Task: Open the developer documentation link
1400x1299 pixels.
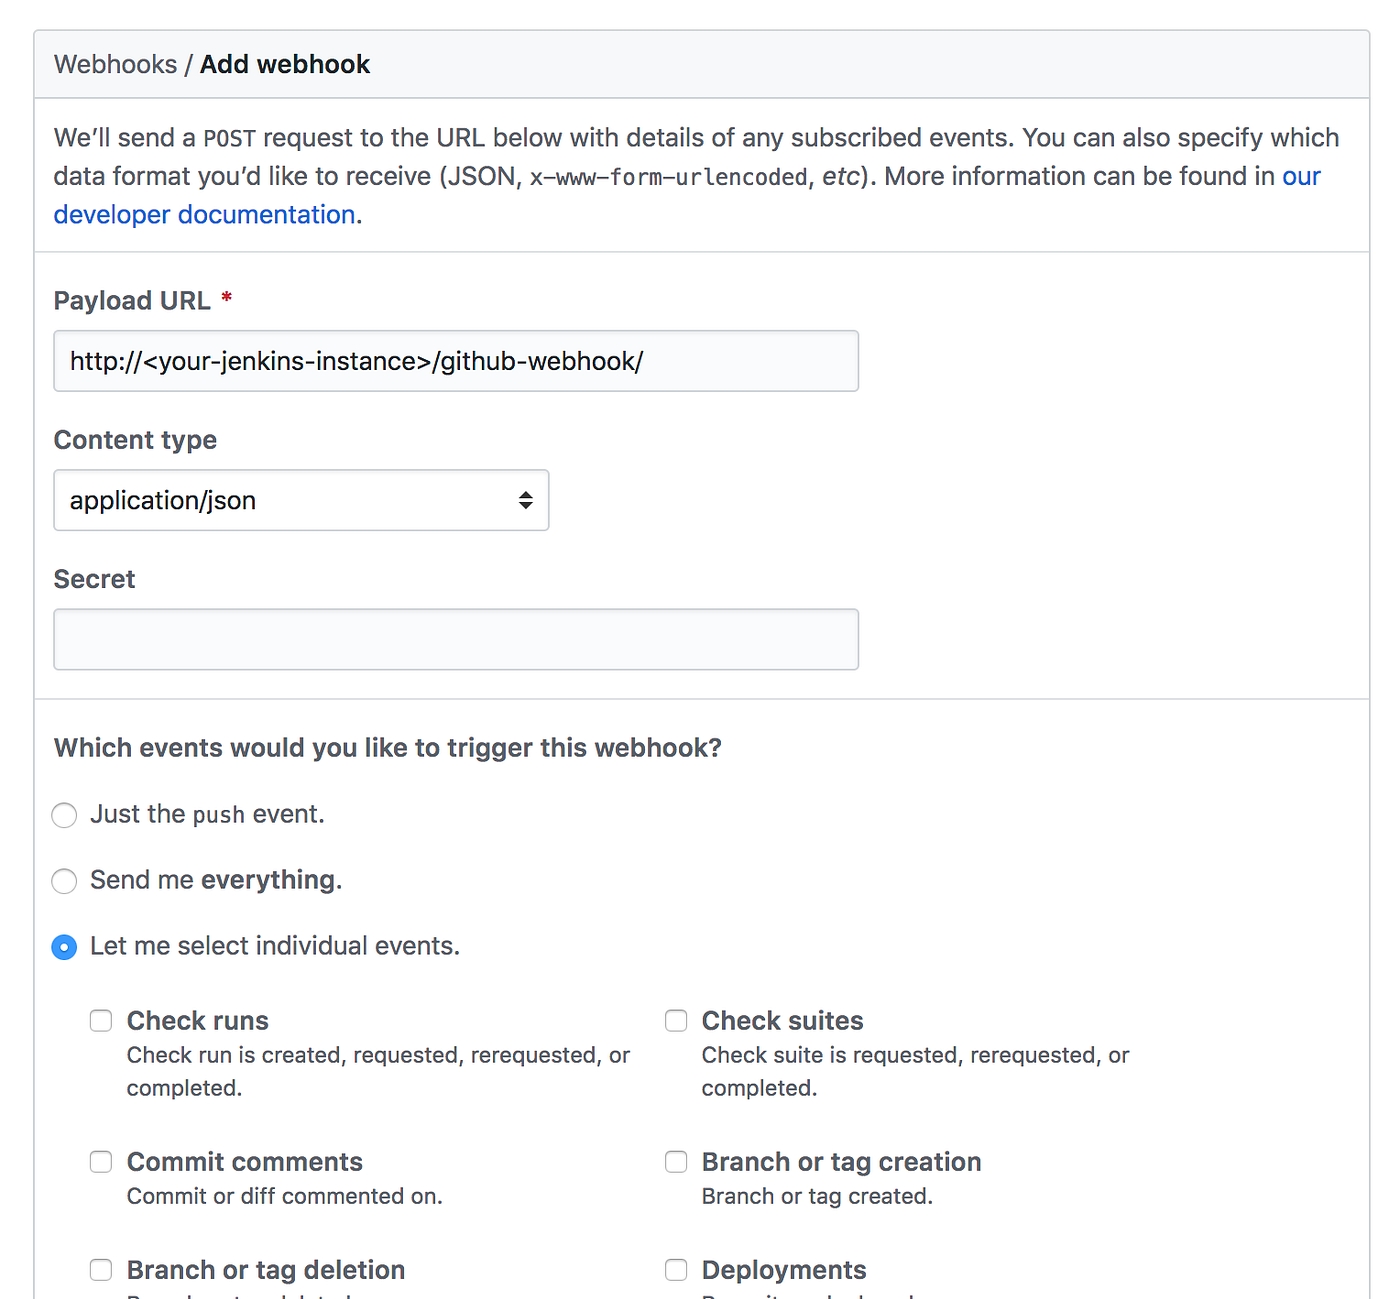Action: [204, 215]
